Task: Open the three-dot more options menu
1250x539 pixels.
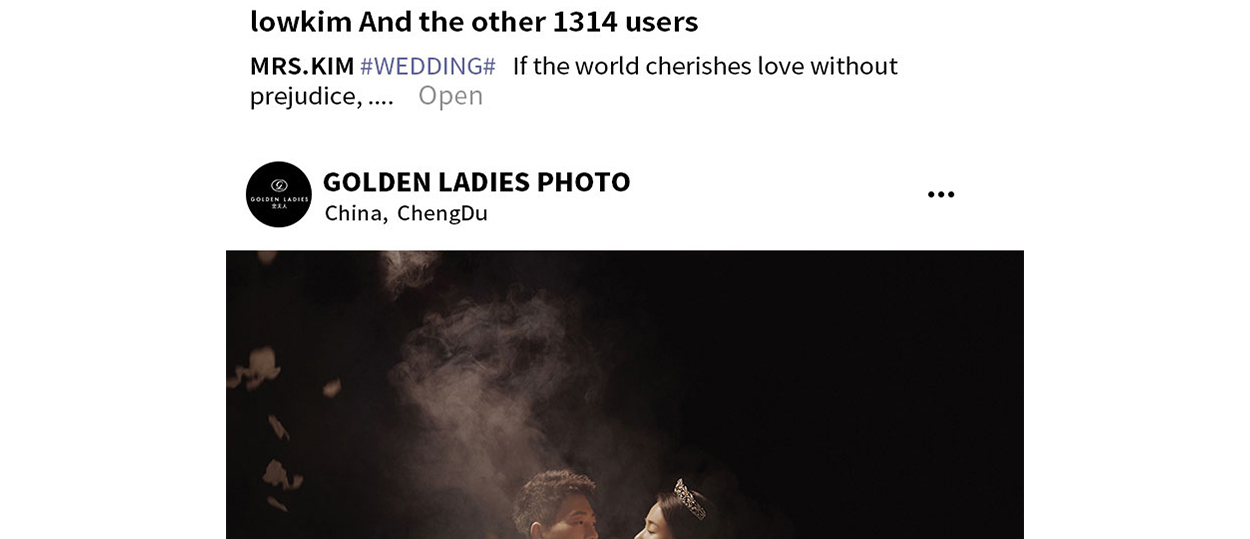Action: click(x=941, y=195)
